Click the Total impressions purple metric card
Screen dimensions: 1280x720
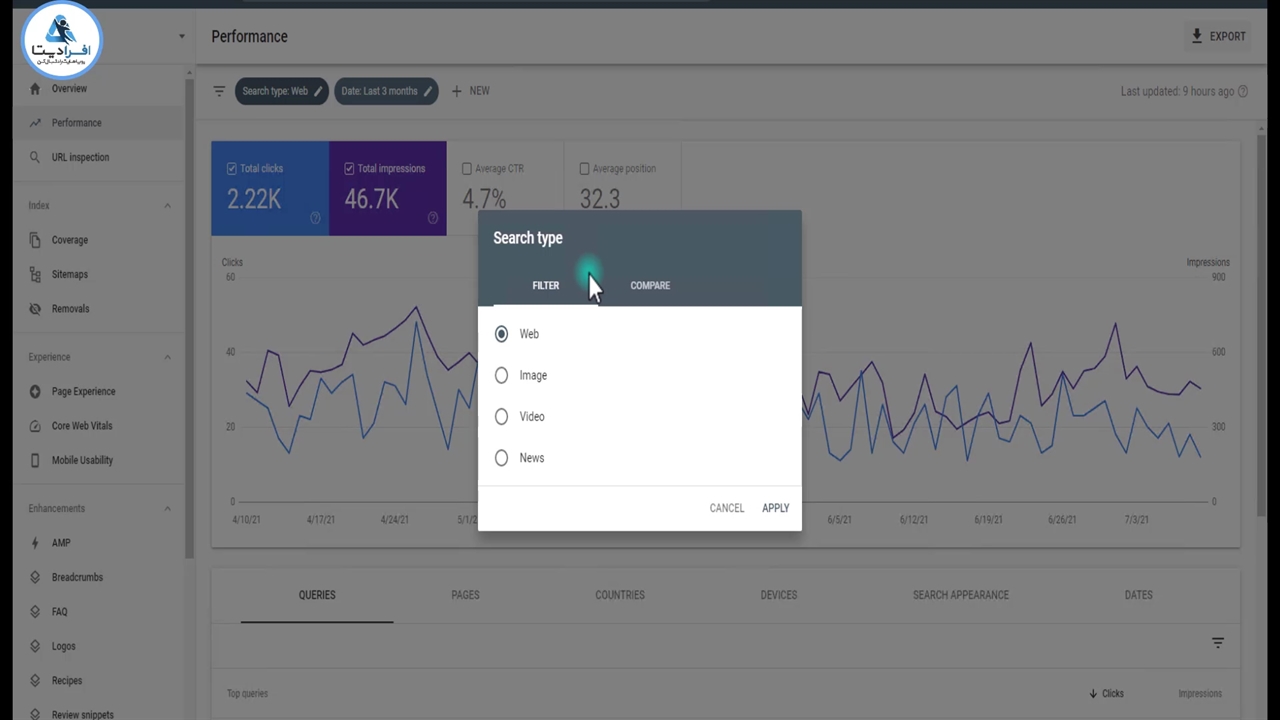(x=387, y=189)
